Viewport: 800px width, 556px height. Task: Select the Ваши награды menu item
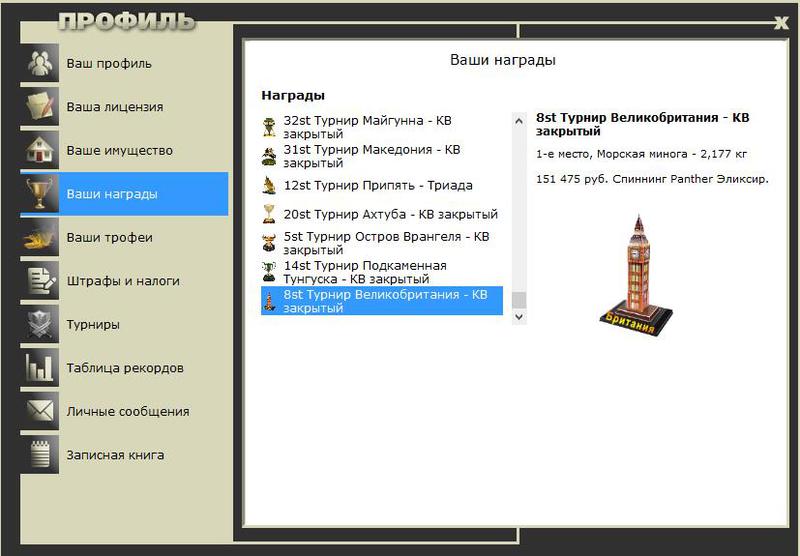pyautogui.click(x=124, y=194)
